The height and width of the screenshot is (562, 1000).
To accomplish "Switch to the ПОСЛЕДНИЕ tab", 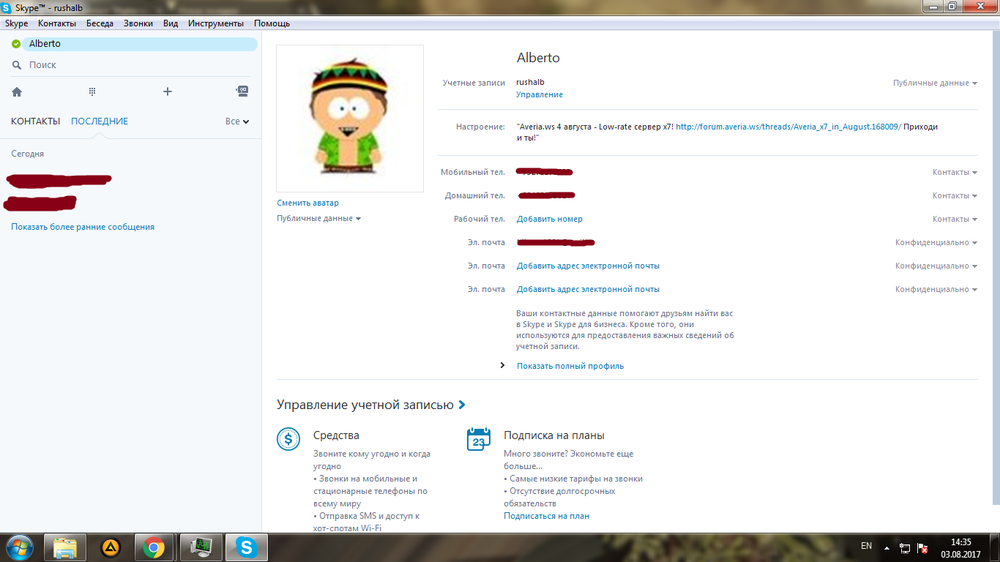I will (99, 121).
